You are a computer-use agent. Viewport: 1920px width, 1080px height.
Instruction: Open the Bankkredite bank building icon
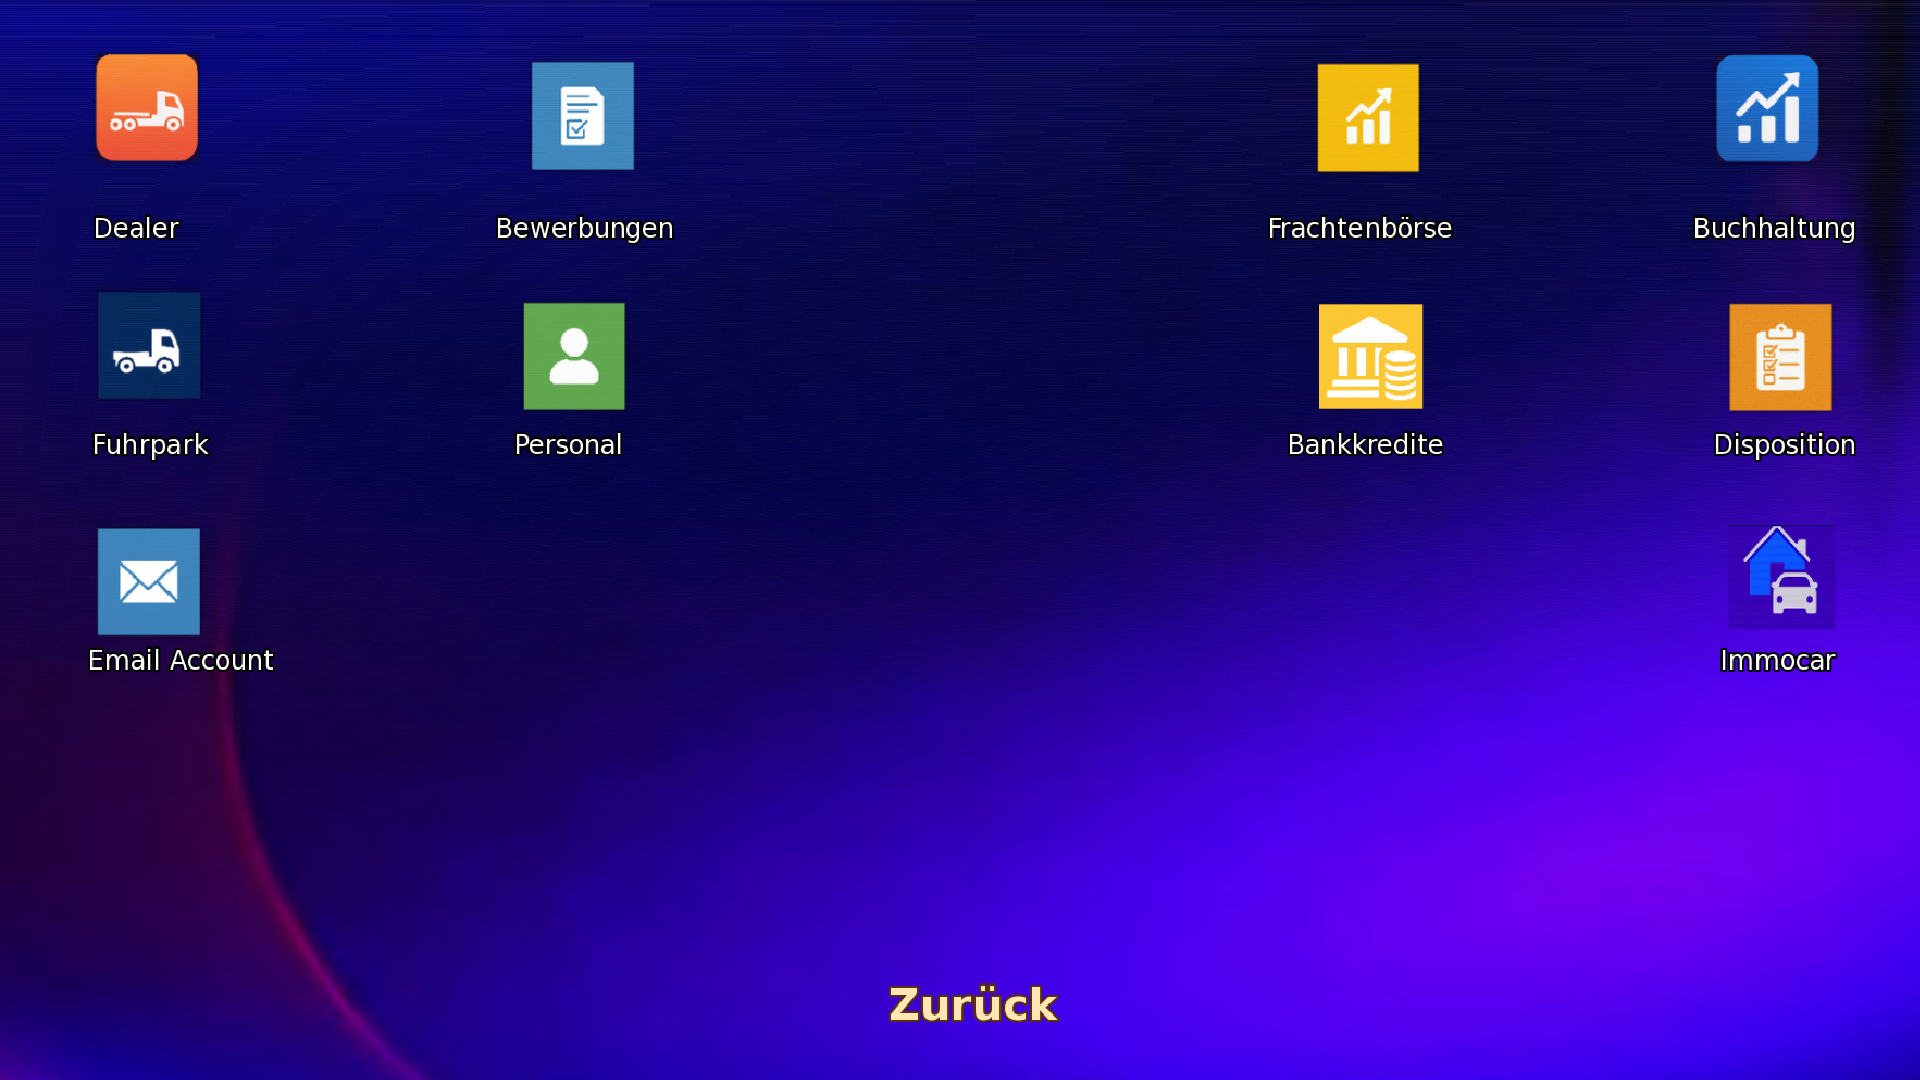1370,357
